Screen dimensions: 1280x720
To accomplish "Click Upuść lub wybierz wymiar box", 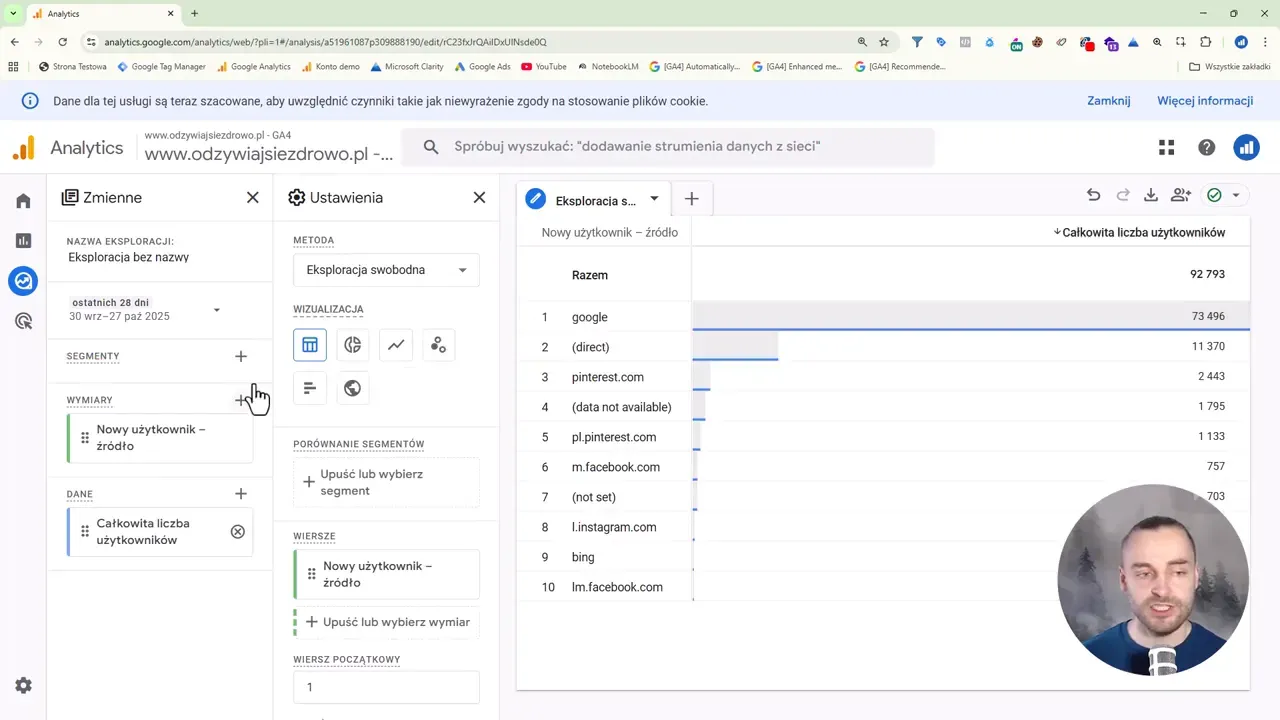I will click(386, 622).
